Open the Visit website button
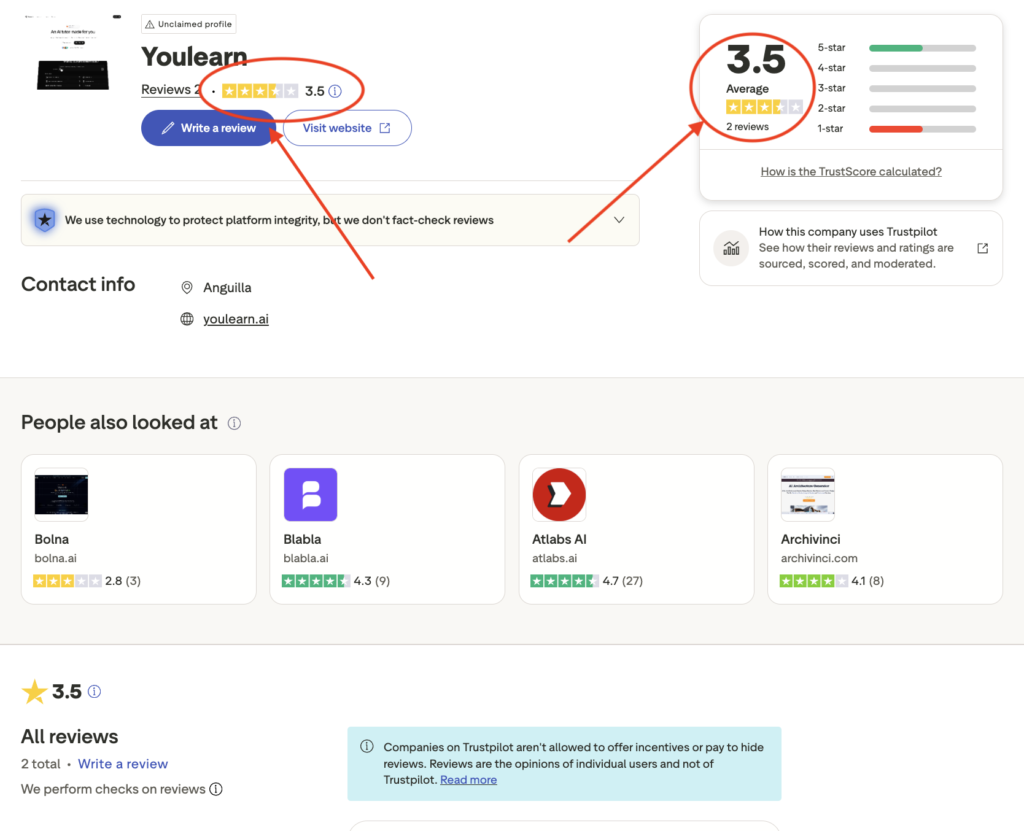 click(x=347, y=128)
